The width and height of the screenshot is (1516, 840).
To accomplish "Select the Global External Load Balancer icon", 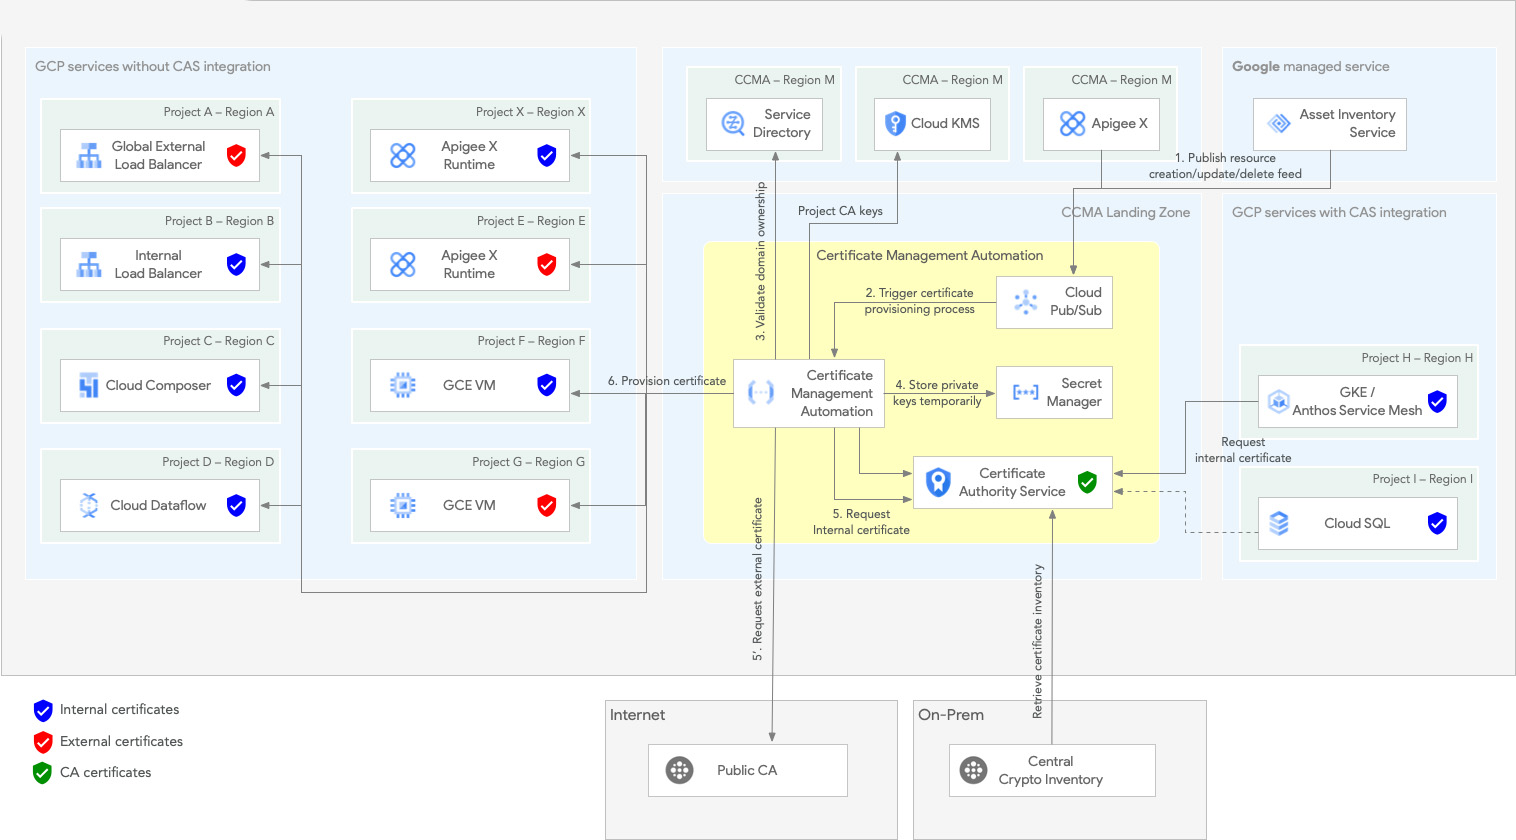I will pyautogui.click(x=88, y=155).
